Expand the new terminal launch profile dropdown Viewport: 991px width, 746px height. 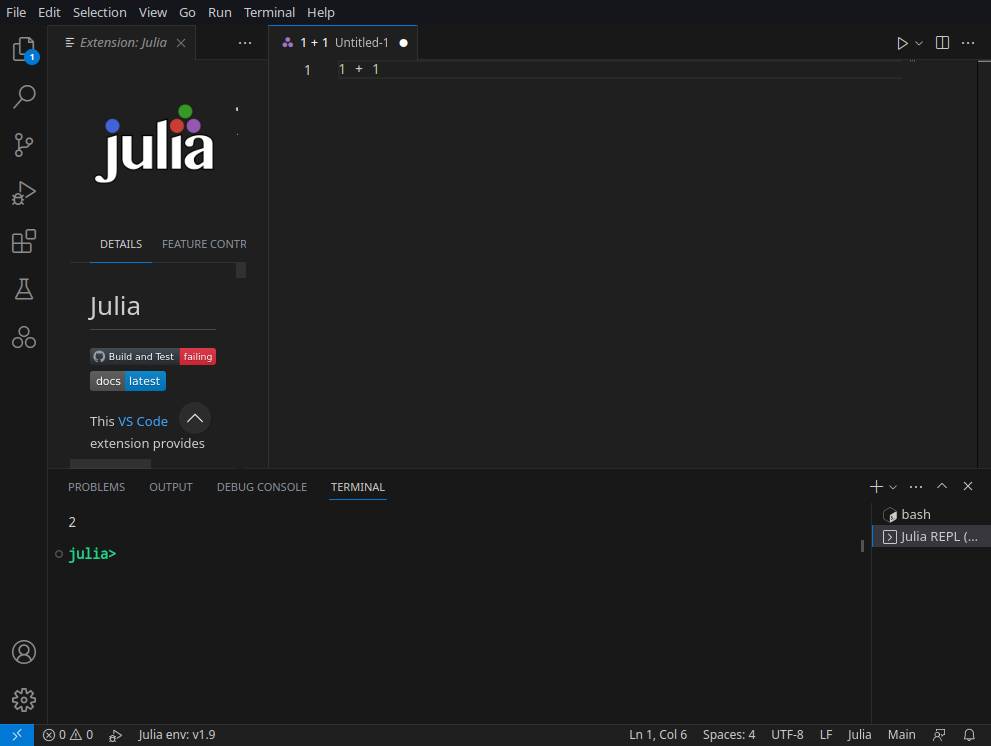pos(894,487)
